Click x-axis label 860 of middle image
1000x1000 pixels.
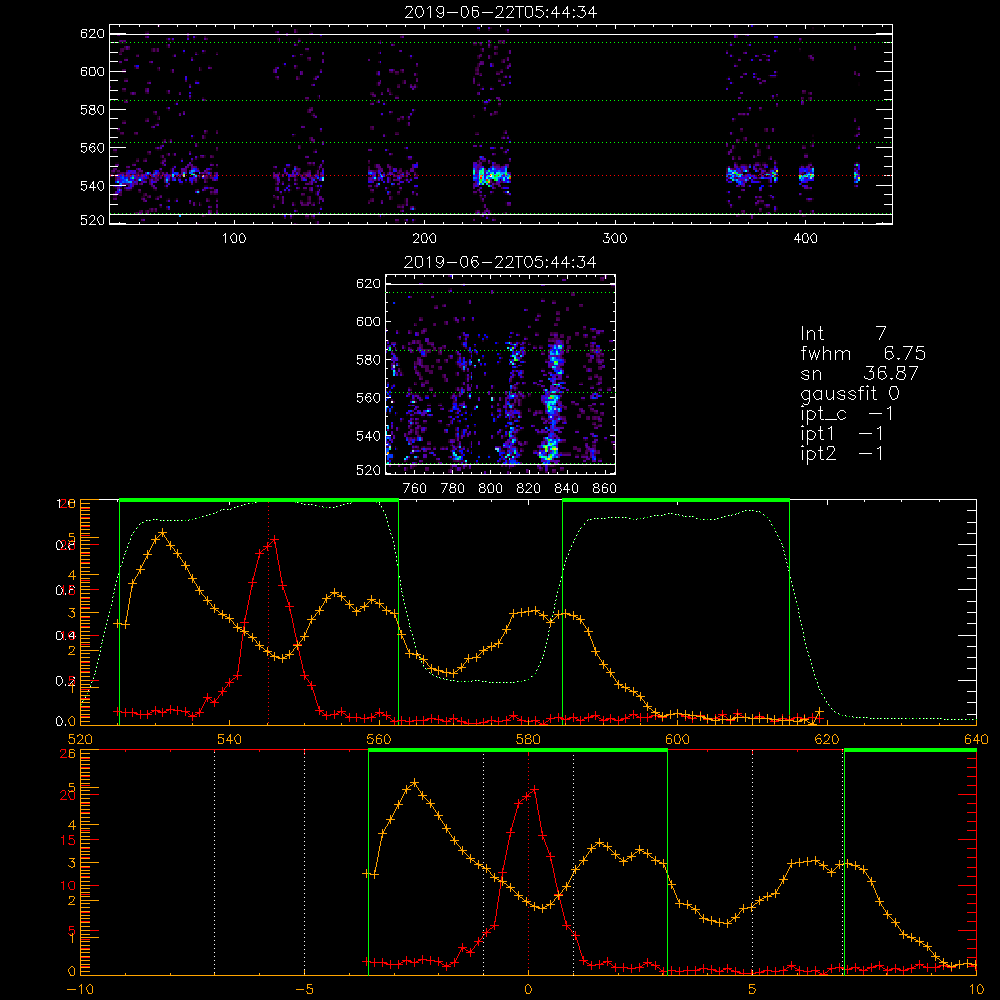tap(604, 489)
